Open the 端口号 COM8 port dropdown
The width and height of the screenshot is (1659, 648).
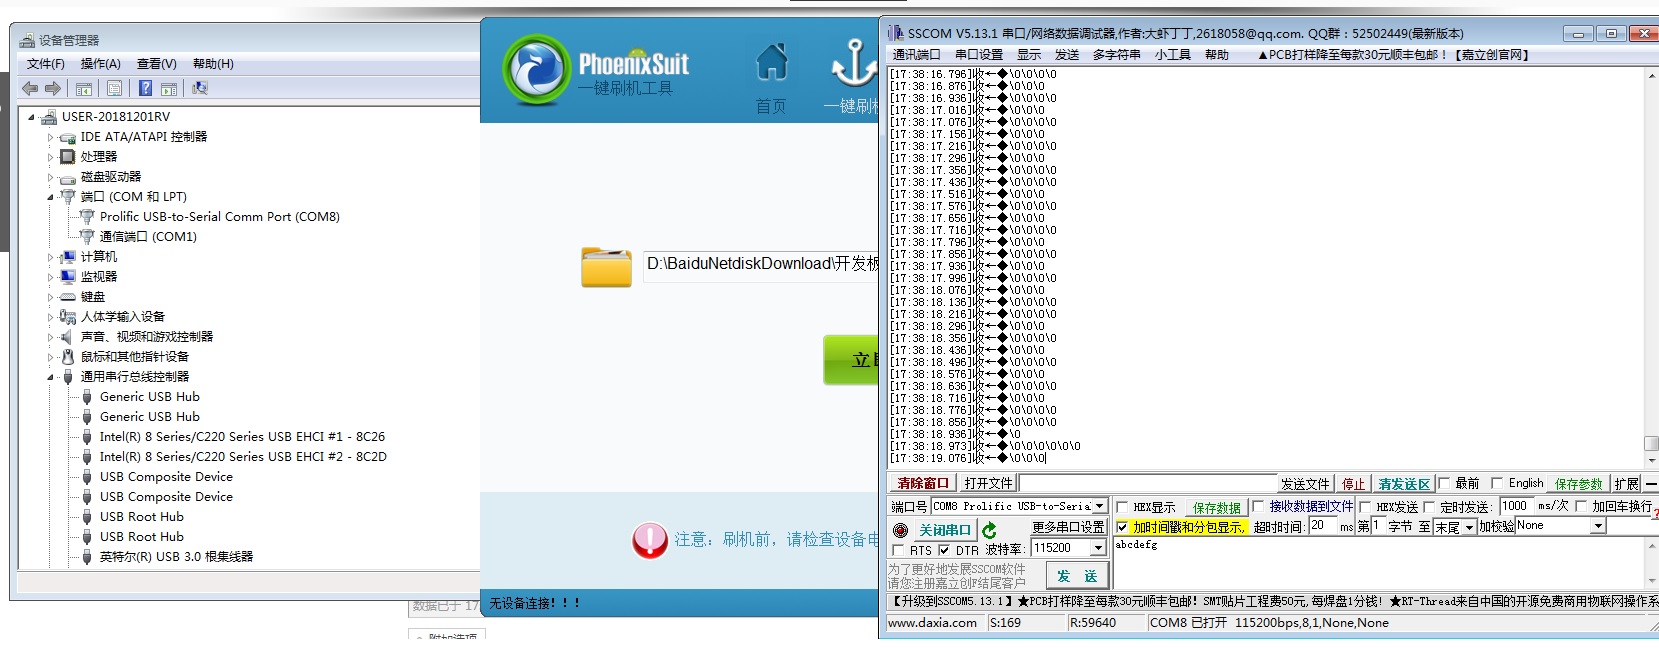pos(1099,506)
